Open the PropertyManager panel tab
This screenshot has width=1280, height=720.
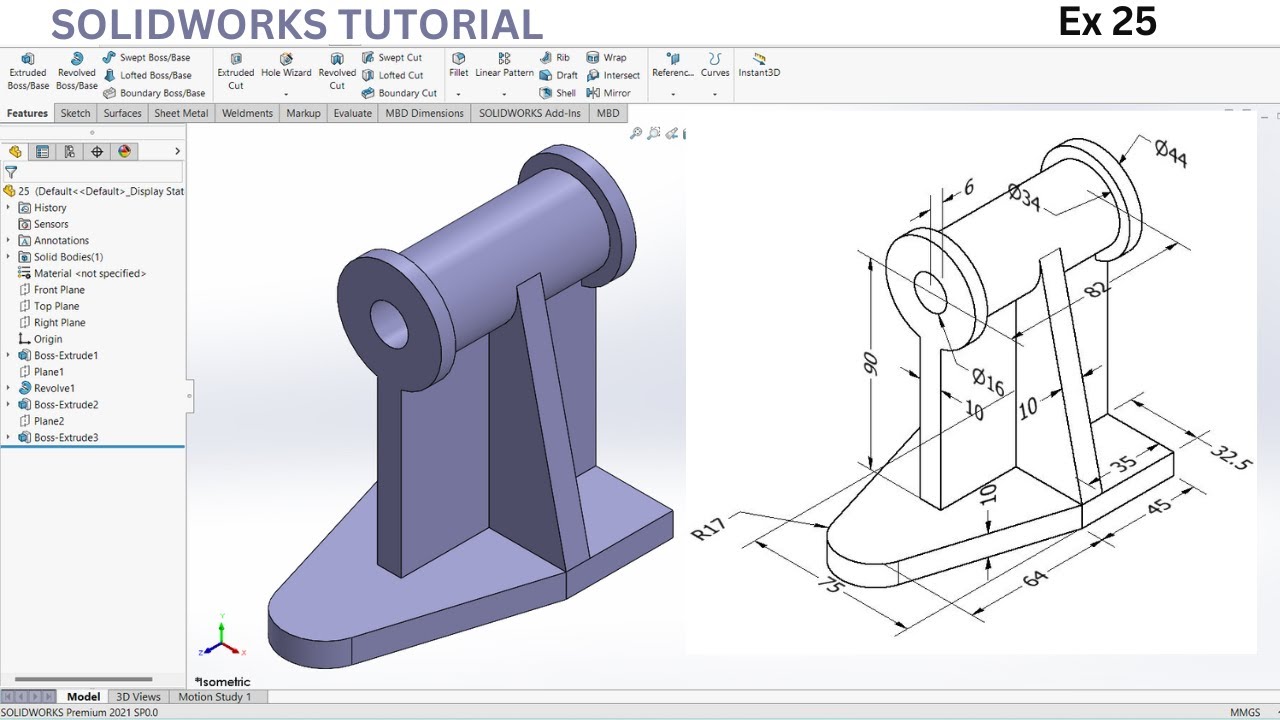42,152
